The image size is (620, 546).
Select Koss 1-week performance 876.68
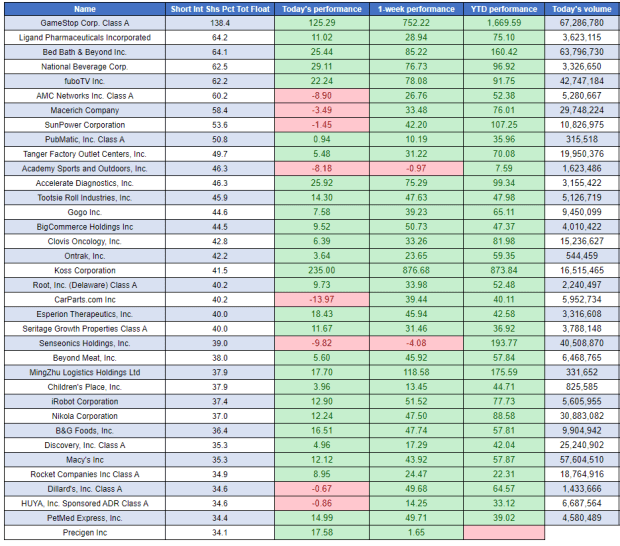coord(416,271)
